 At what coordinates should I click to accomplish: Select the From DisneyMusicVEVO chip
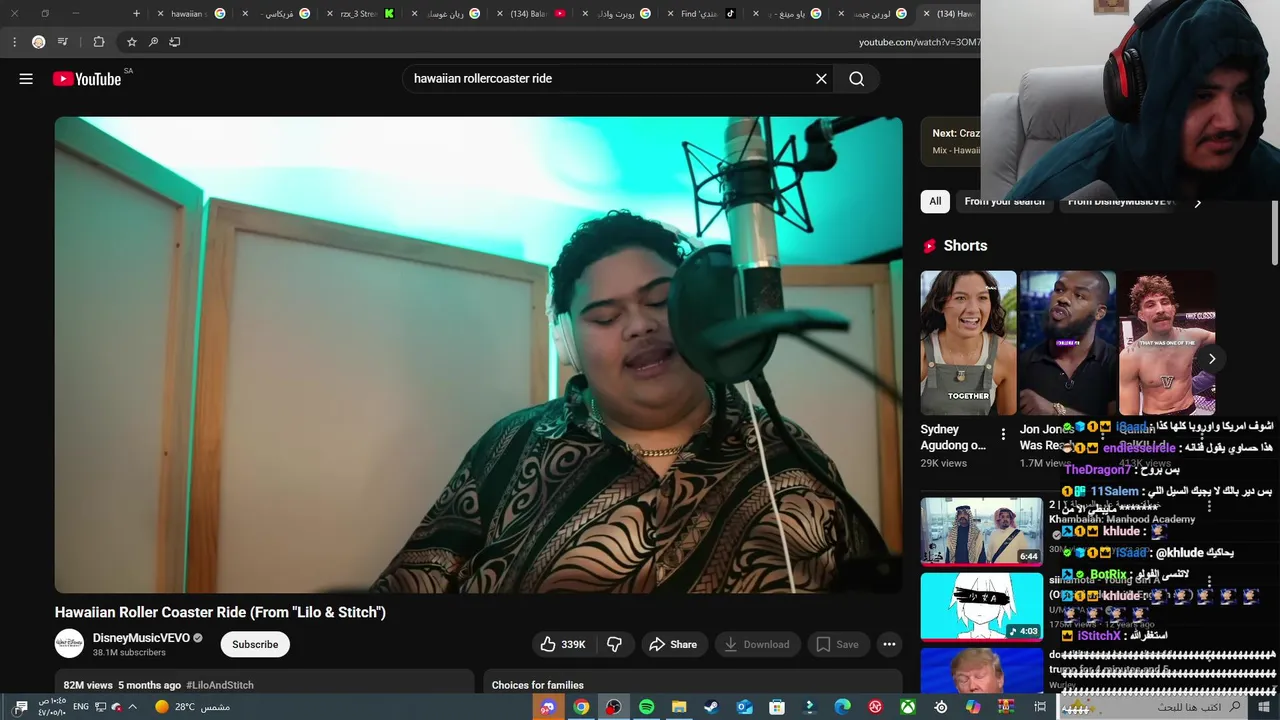[x=1120, y=201]
